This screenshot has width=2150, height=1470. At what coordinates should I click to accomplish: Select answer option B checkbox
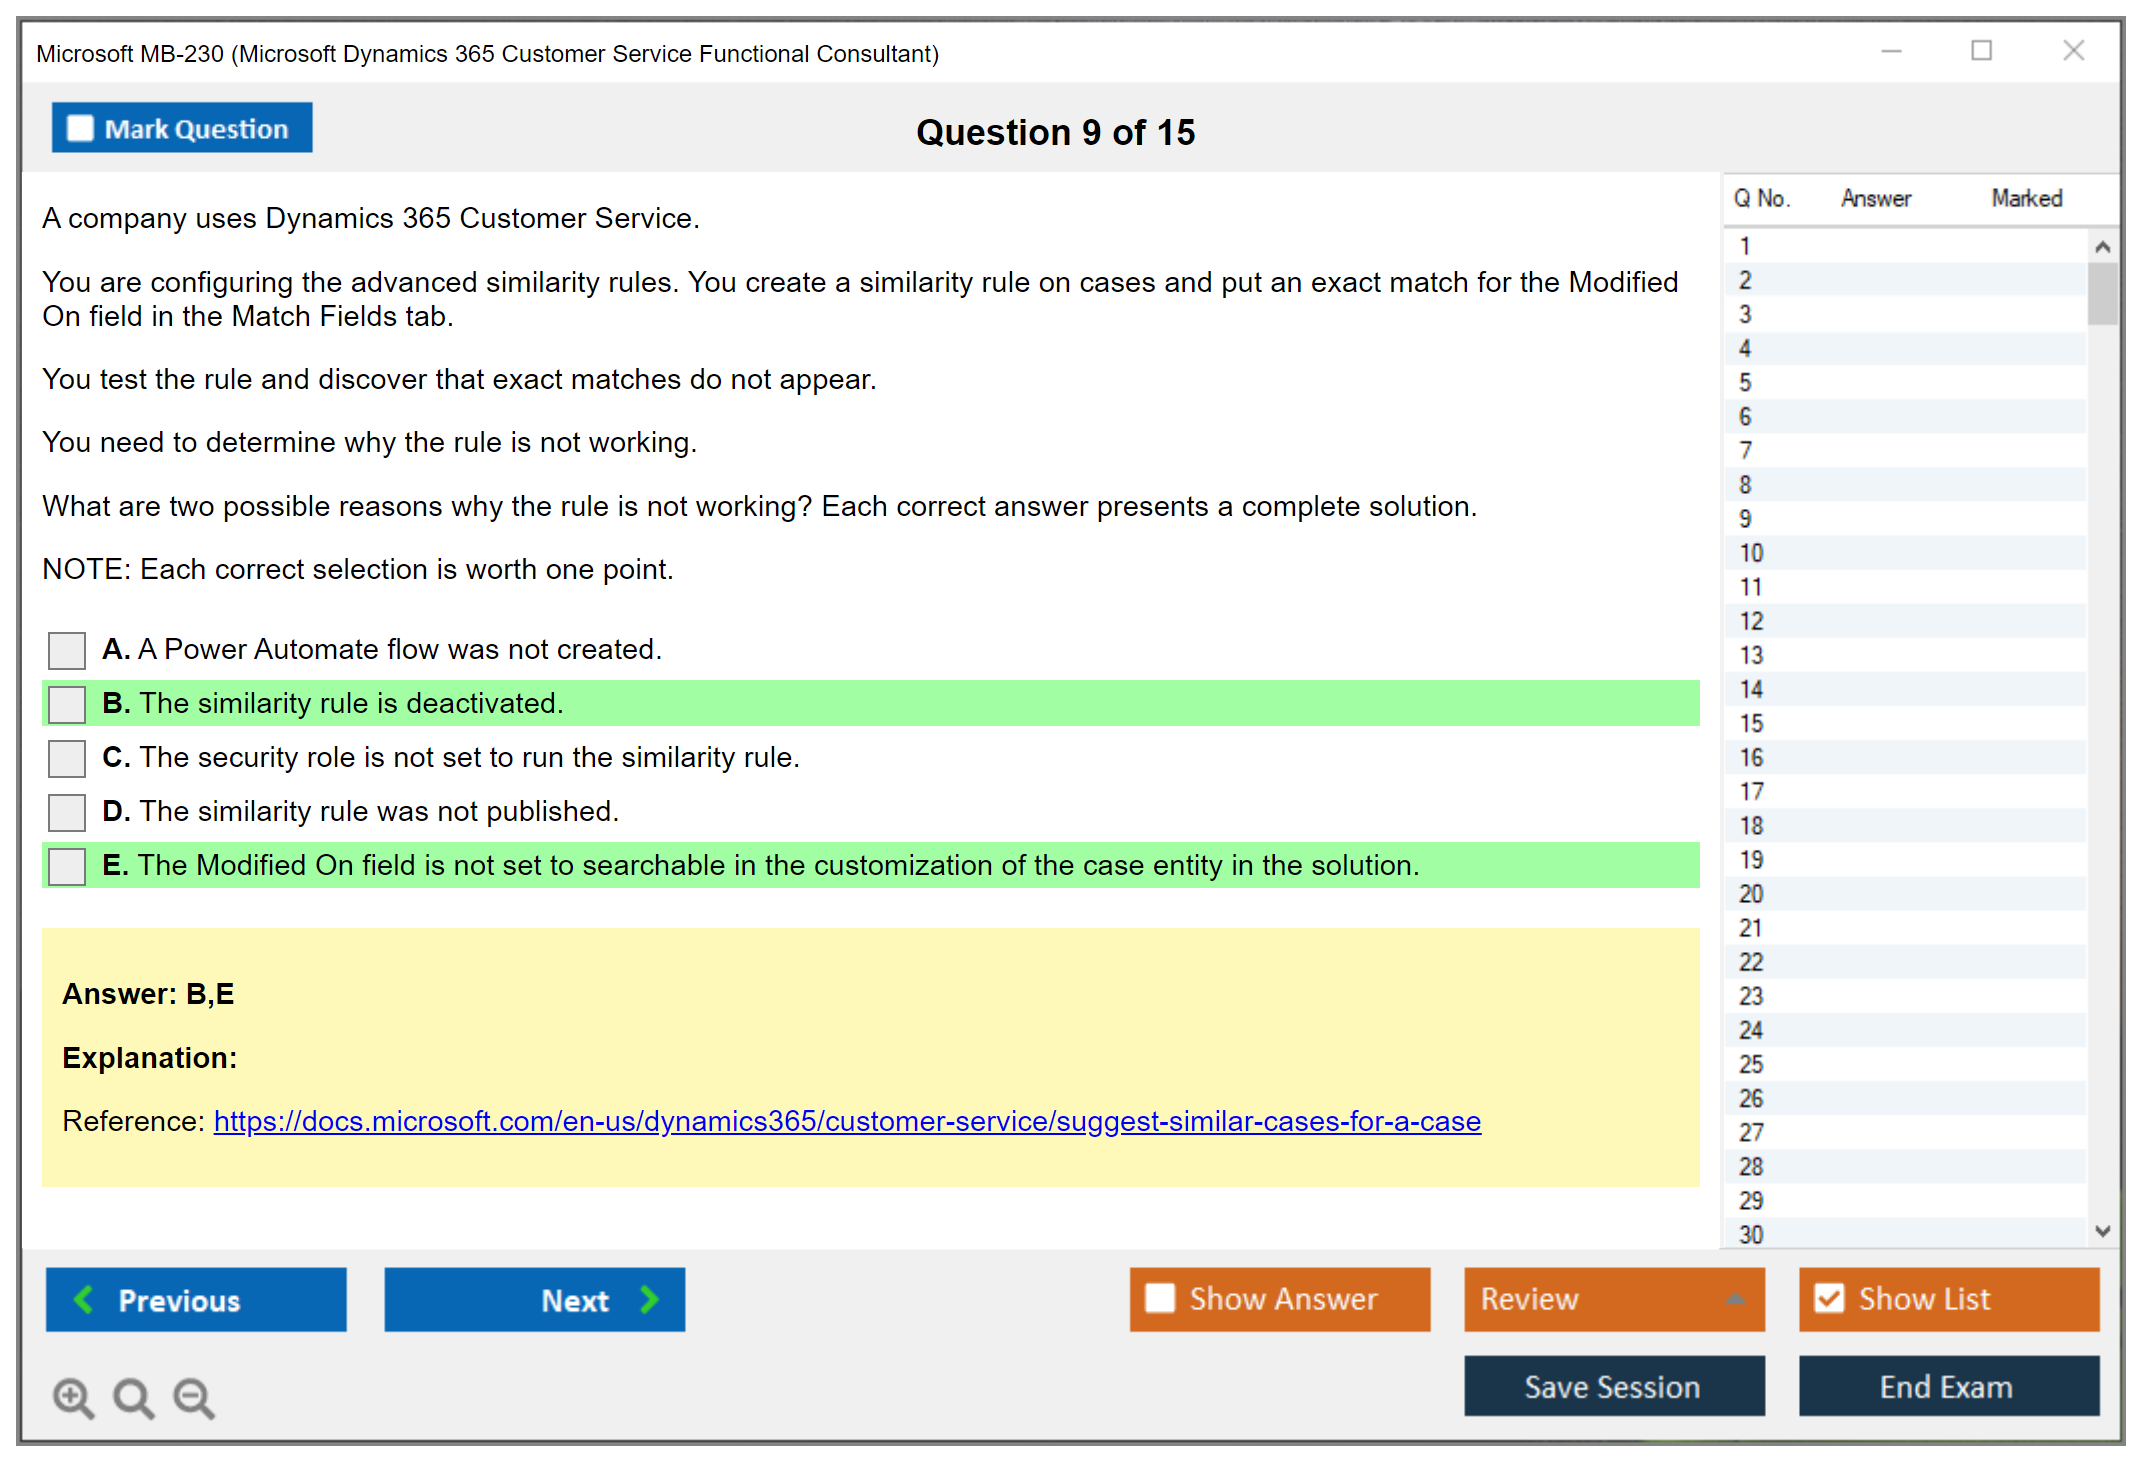click(x=67, y=704)
